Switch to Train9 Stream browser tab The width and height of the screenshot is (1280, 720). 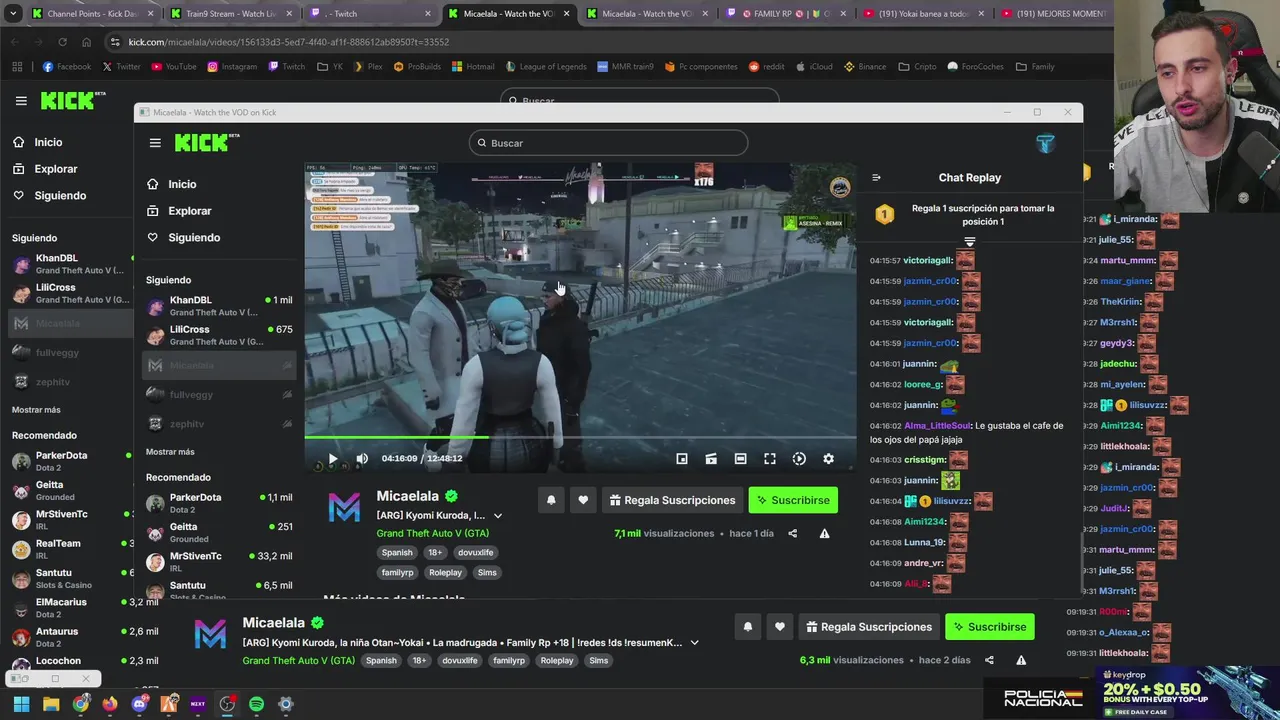pyautogui.click(x=230, y=14)
